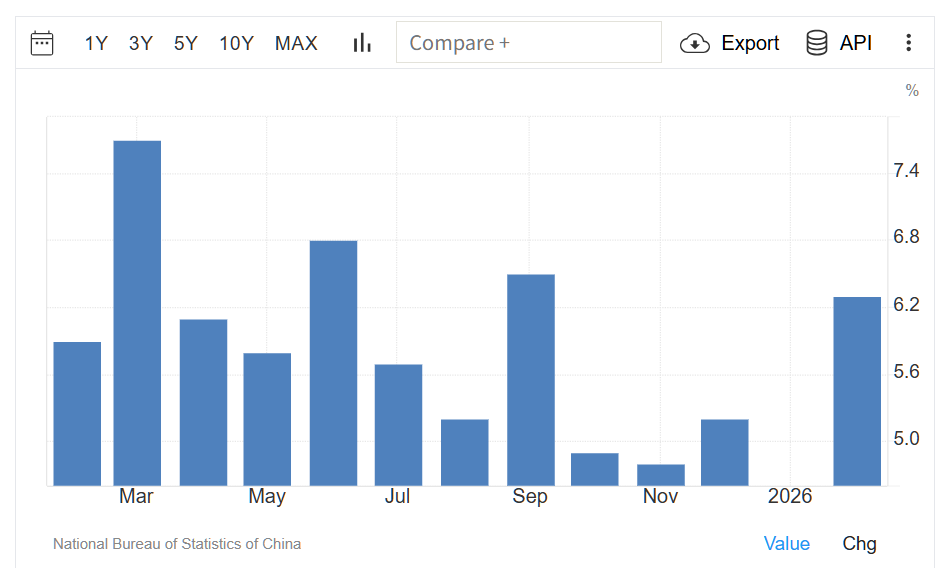Switch to 3Y time range
The width and height of the screenshot is (944, 568).
pos(141,43)
